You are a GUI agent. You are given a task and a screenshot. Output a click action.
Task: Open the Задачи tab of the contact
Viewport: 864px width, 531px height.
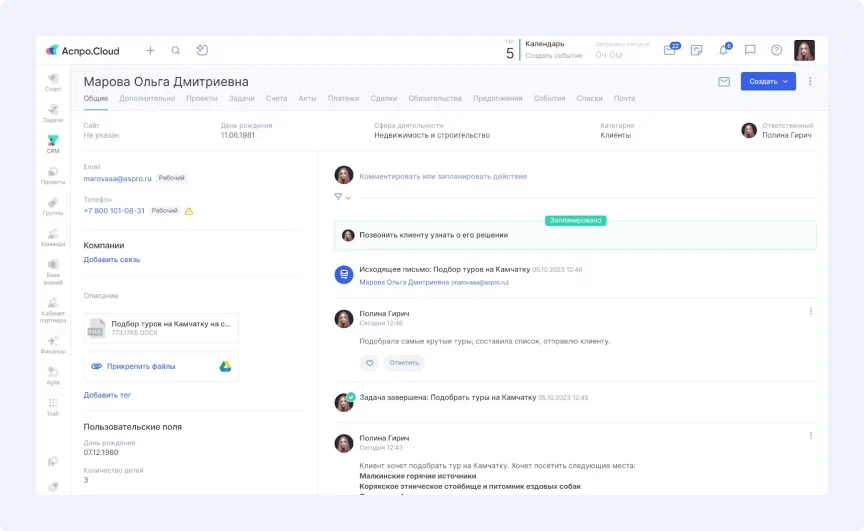pos(242,99)
